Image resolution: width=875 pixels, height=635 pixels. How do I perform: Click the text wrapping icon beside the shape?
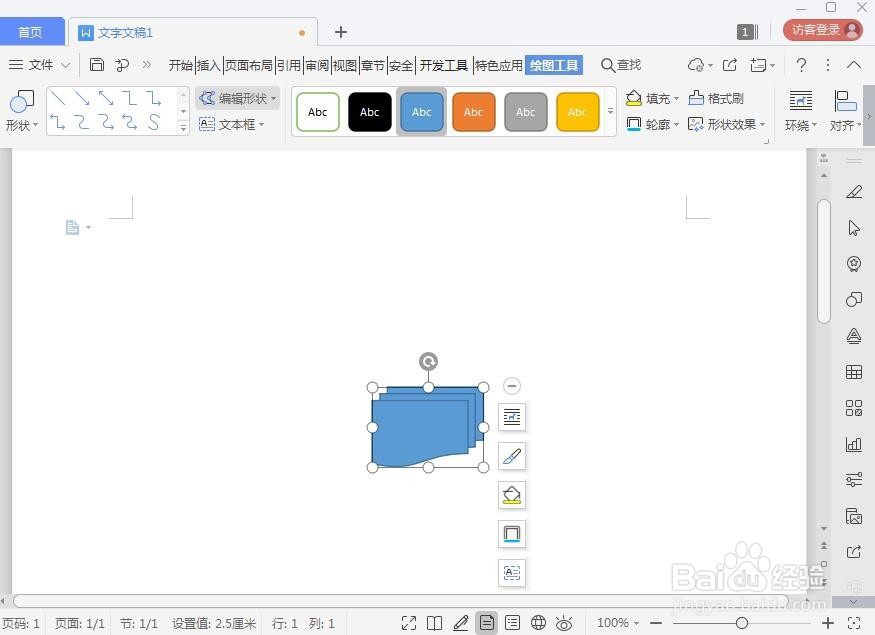pos(511,416)
